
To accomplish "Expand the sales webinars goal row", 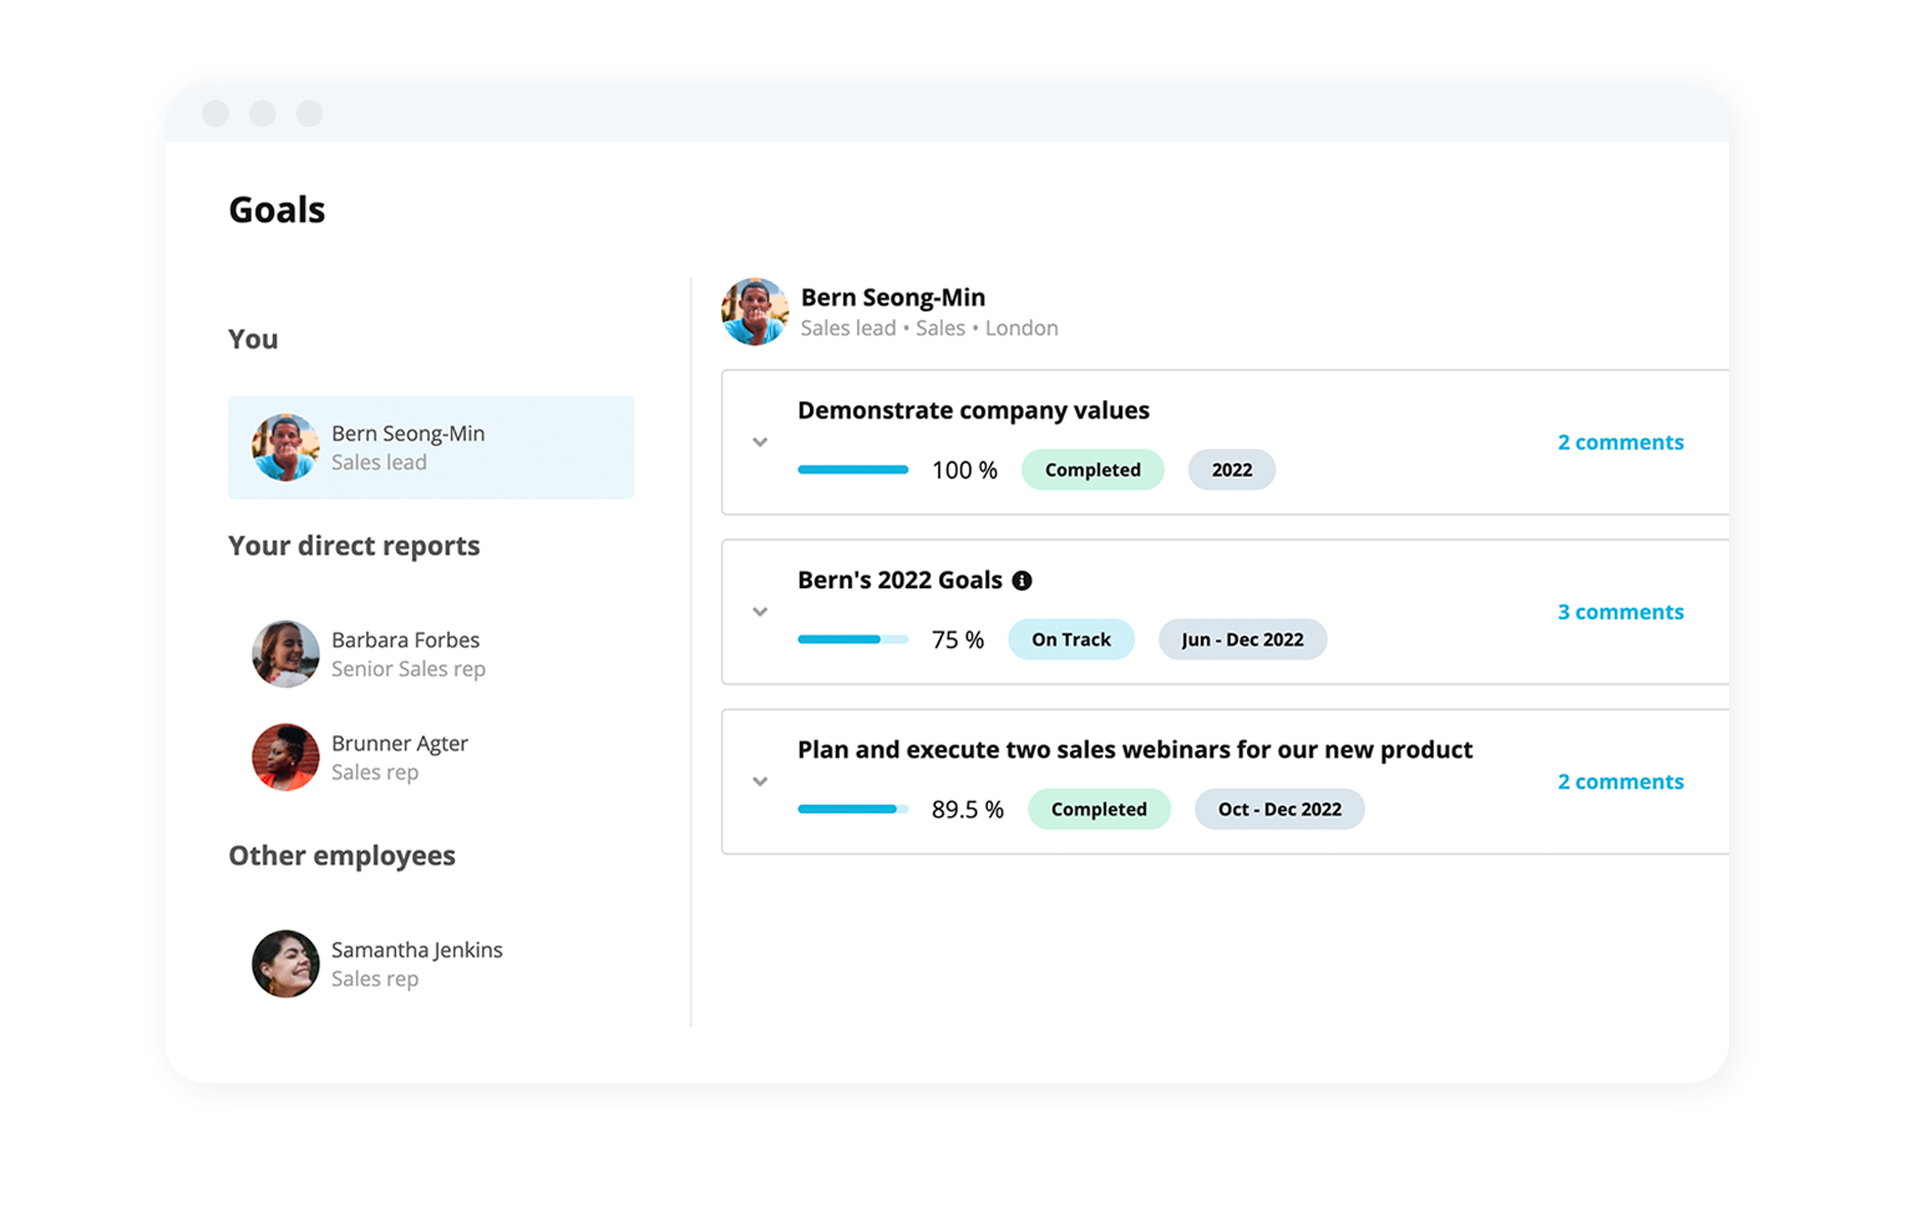I will tap(761, 780).
